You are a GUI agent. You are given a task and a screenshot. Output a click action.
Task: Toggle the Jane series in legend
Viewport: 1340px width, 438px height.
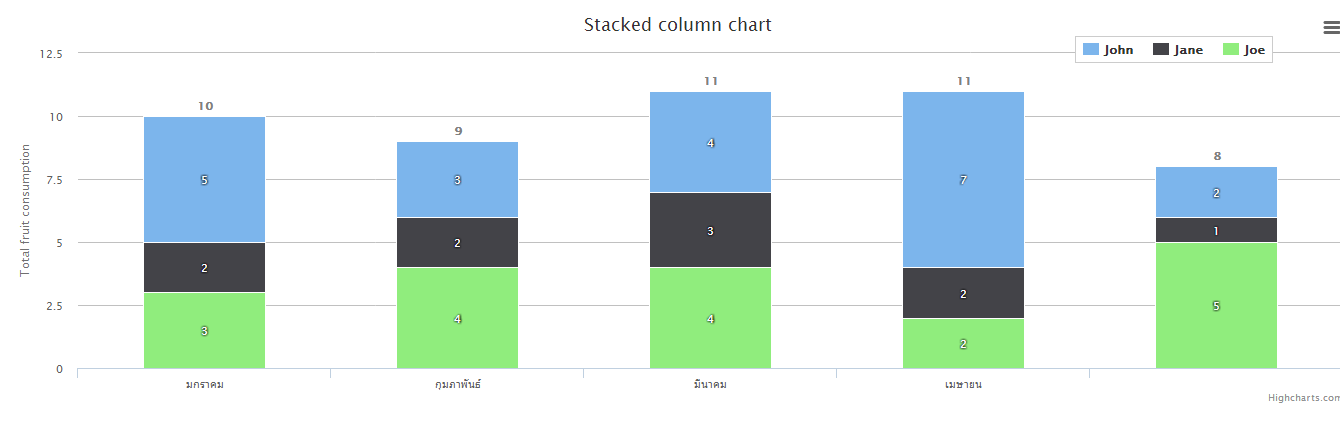[1188, 50]
